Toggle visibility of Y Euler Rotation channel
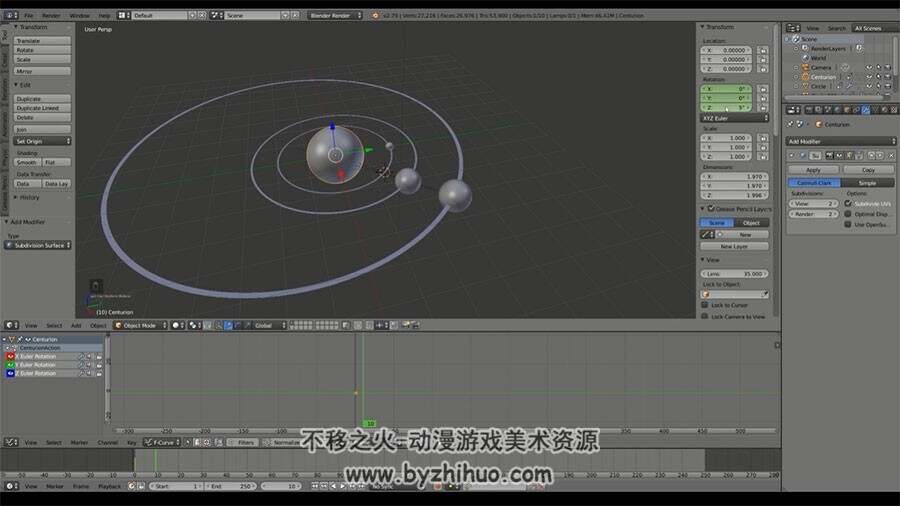This screenshot has width=900, height=506. (x=10, y=364)
